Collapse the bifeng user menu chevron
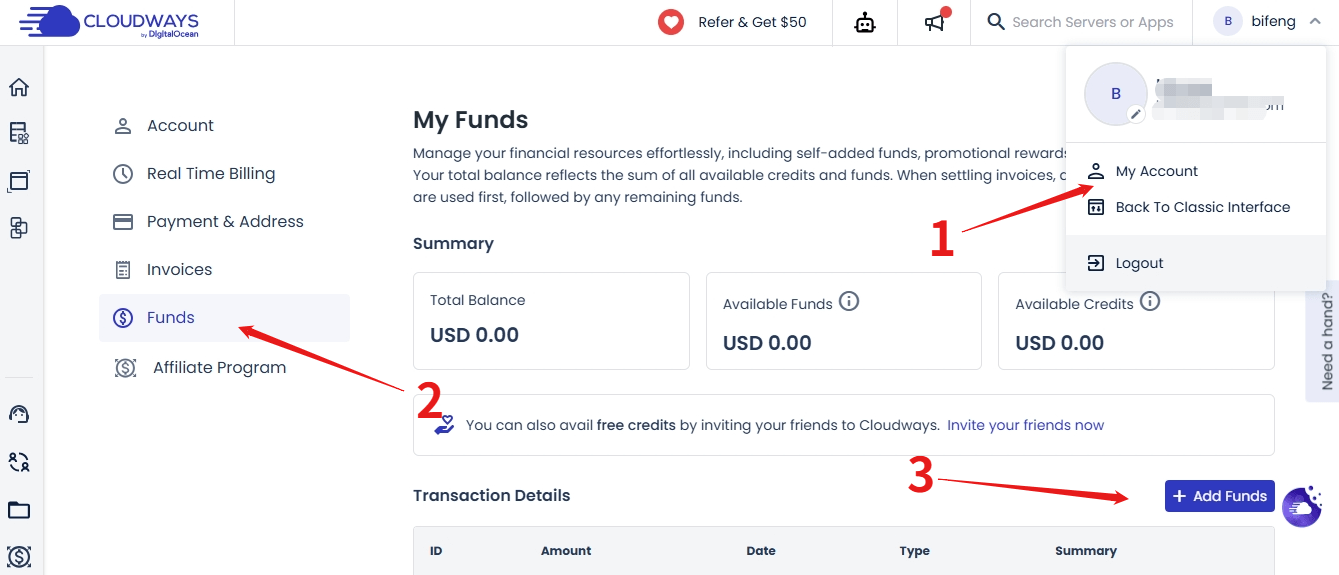This screenshot has width=1339, height=575. coord(1315,21)
